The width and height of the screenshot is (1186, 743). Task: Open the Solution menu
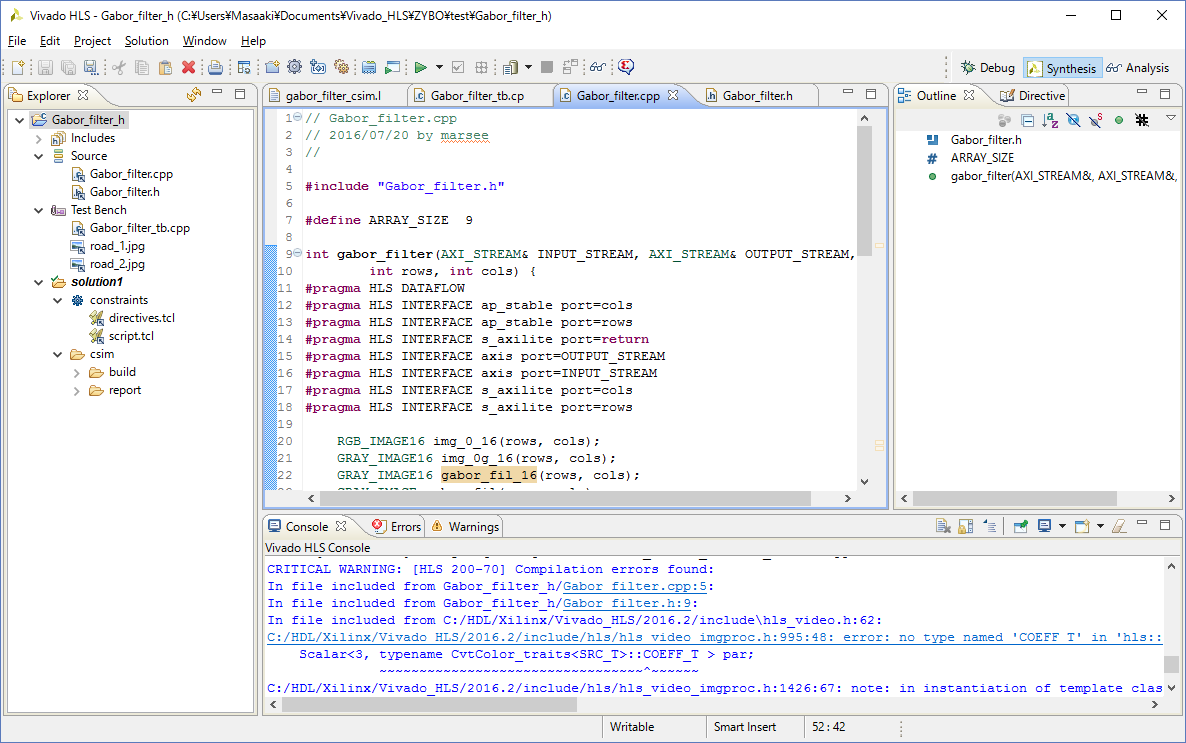pyautogui.click(x=146, y=41)
